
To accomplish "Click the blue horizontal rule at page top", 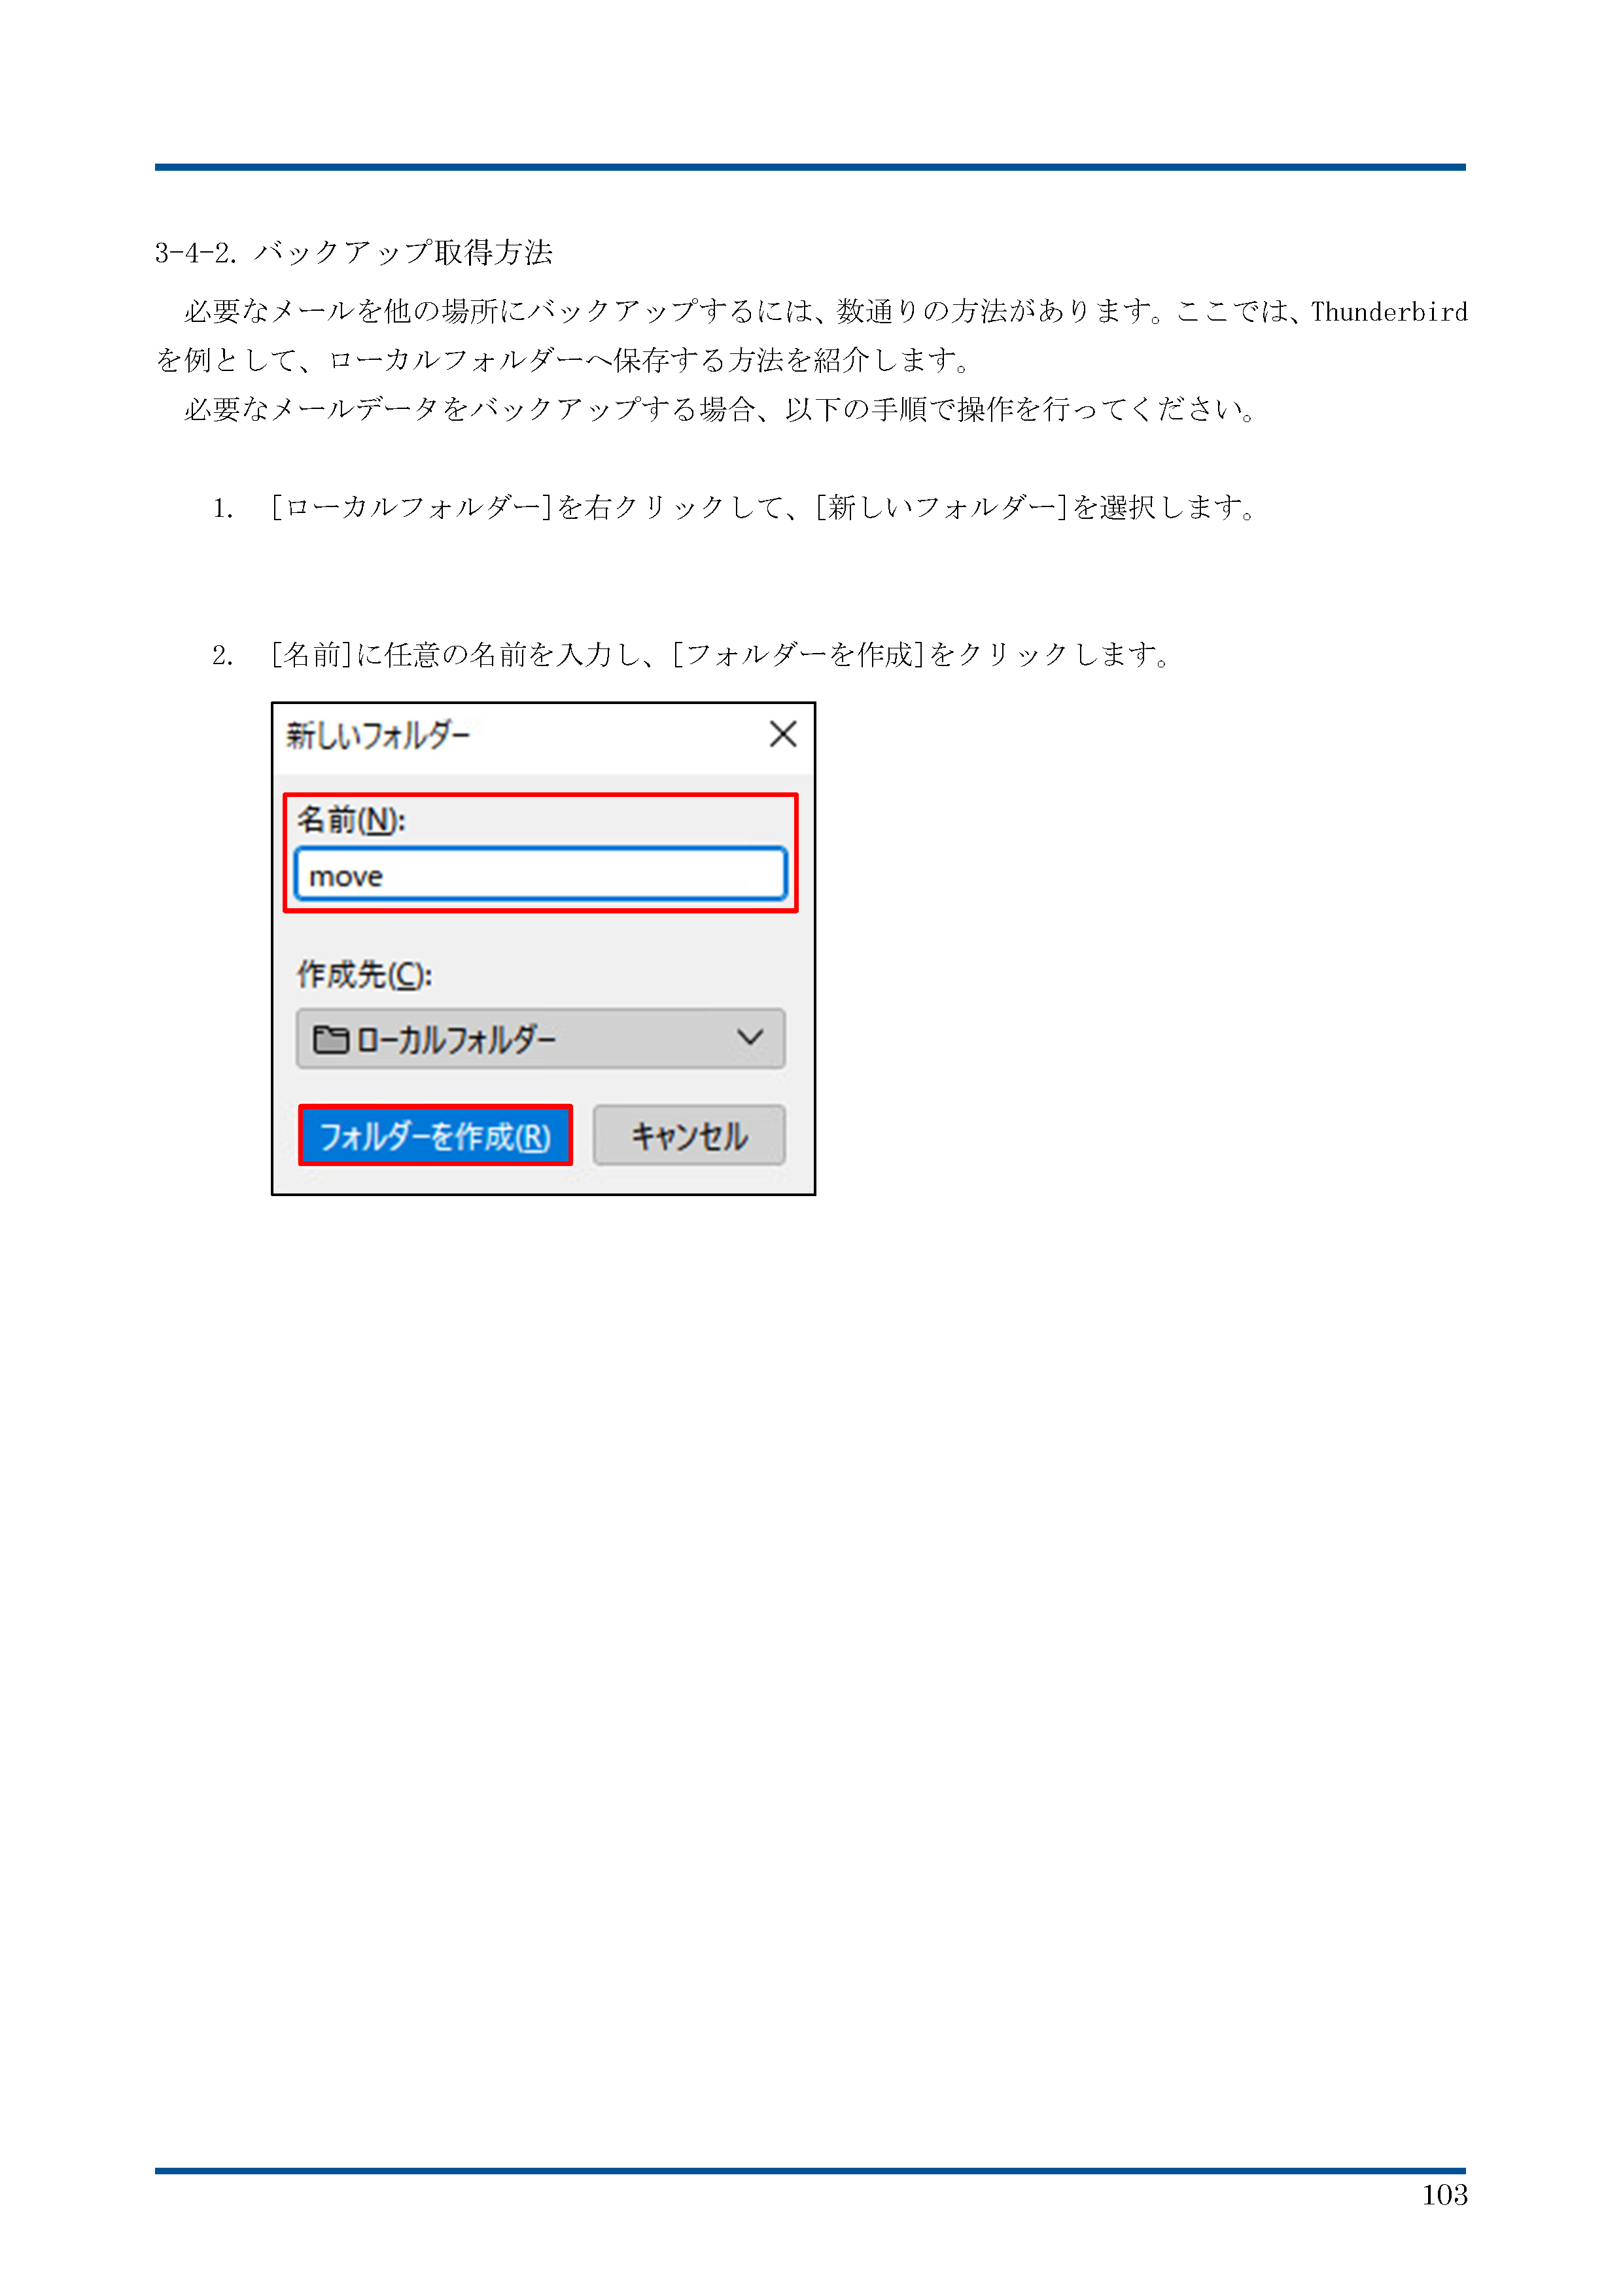I will pyautogui.click(x=810, y=167).
